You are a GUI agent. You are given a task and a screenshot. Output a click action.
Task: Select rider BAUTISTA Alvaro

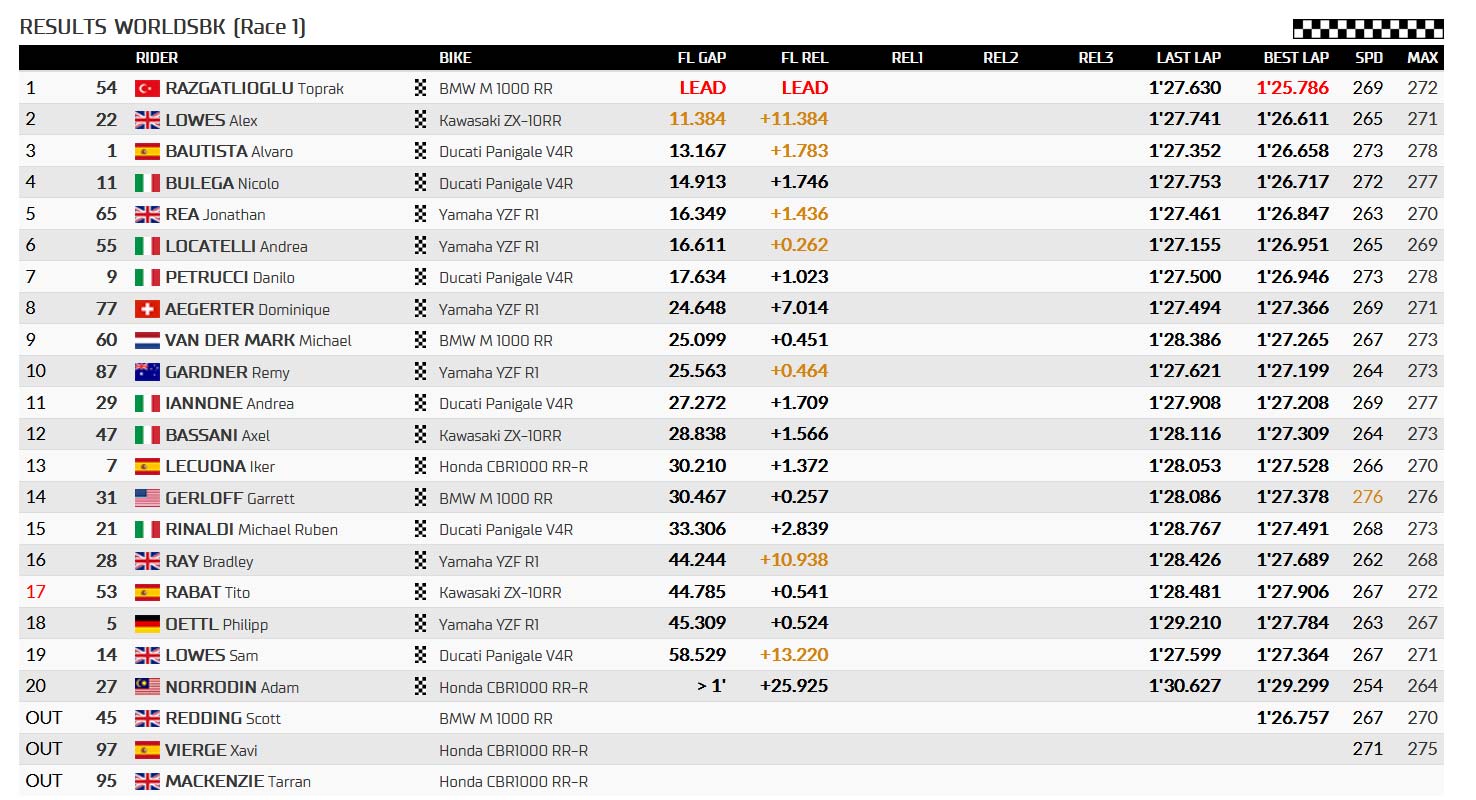tap(229, 151)
